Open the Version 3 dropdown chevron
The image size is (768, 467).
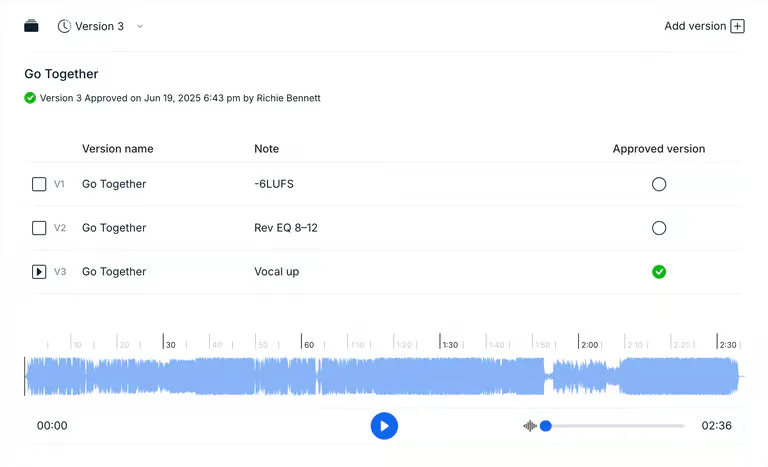[x=140, y=26]
